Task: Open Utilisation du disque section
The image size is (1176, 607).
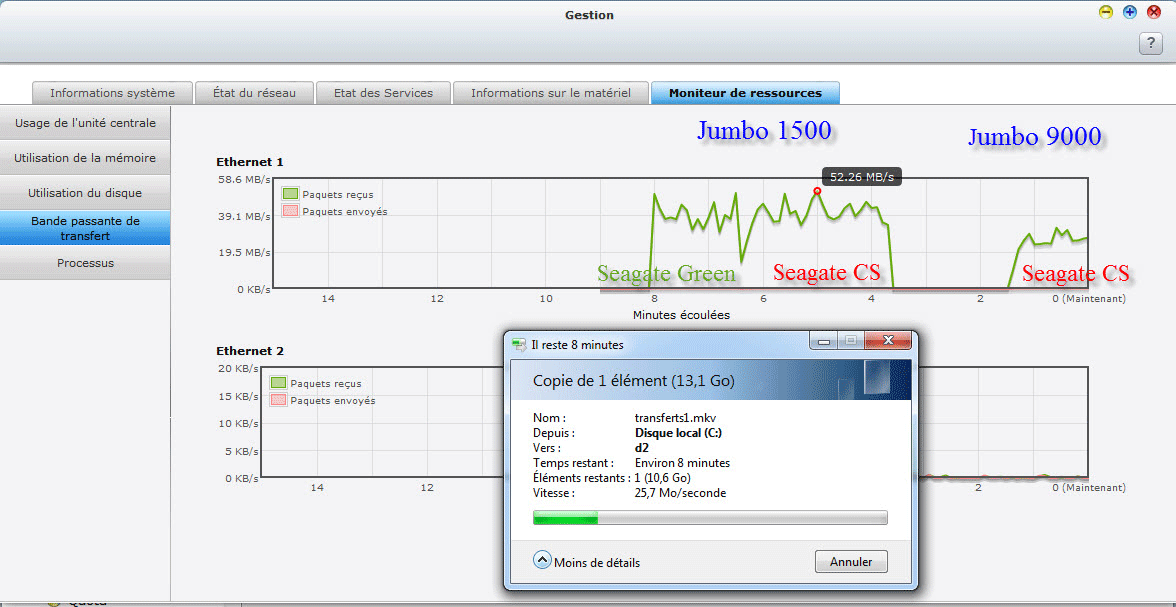Action: 85,193
